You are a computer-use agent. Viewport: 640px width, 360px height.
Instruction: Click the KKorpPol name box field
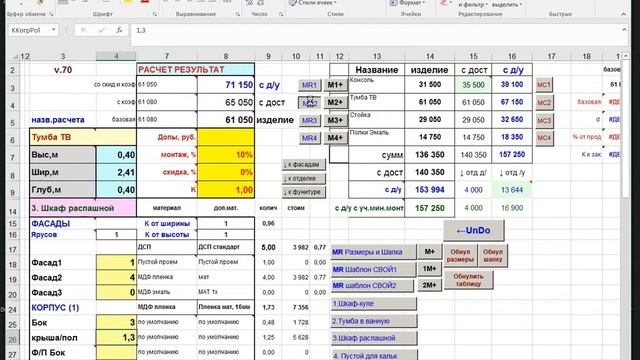[29, 30]
